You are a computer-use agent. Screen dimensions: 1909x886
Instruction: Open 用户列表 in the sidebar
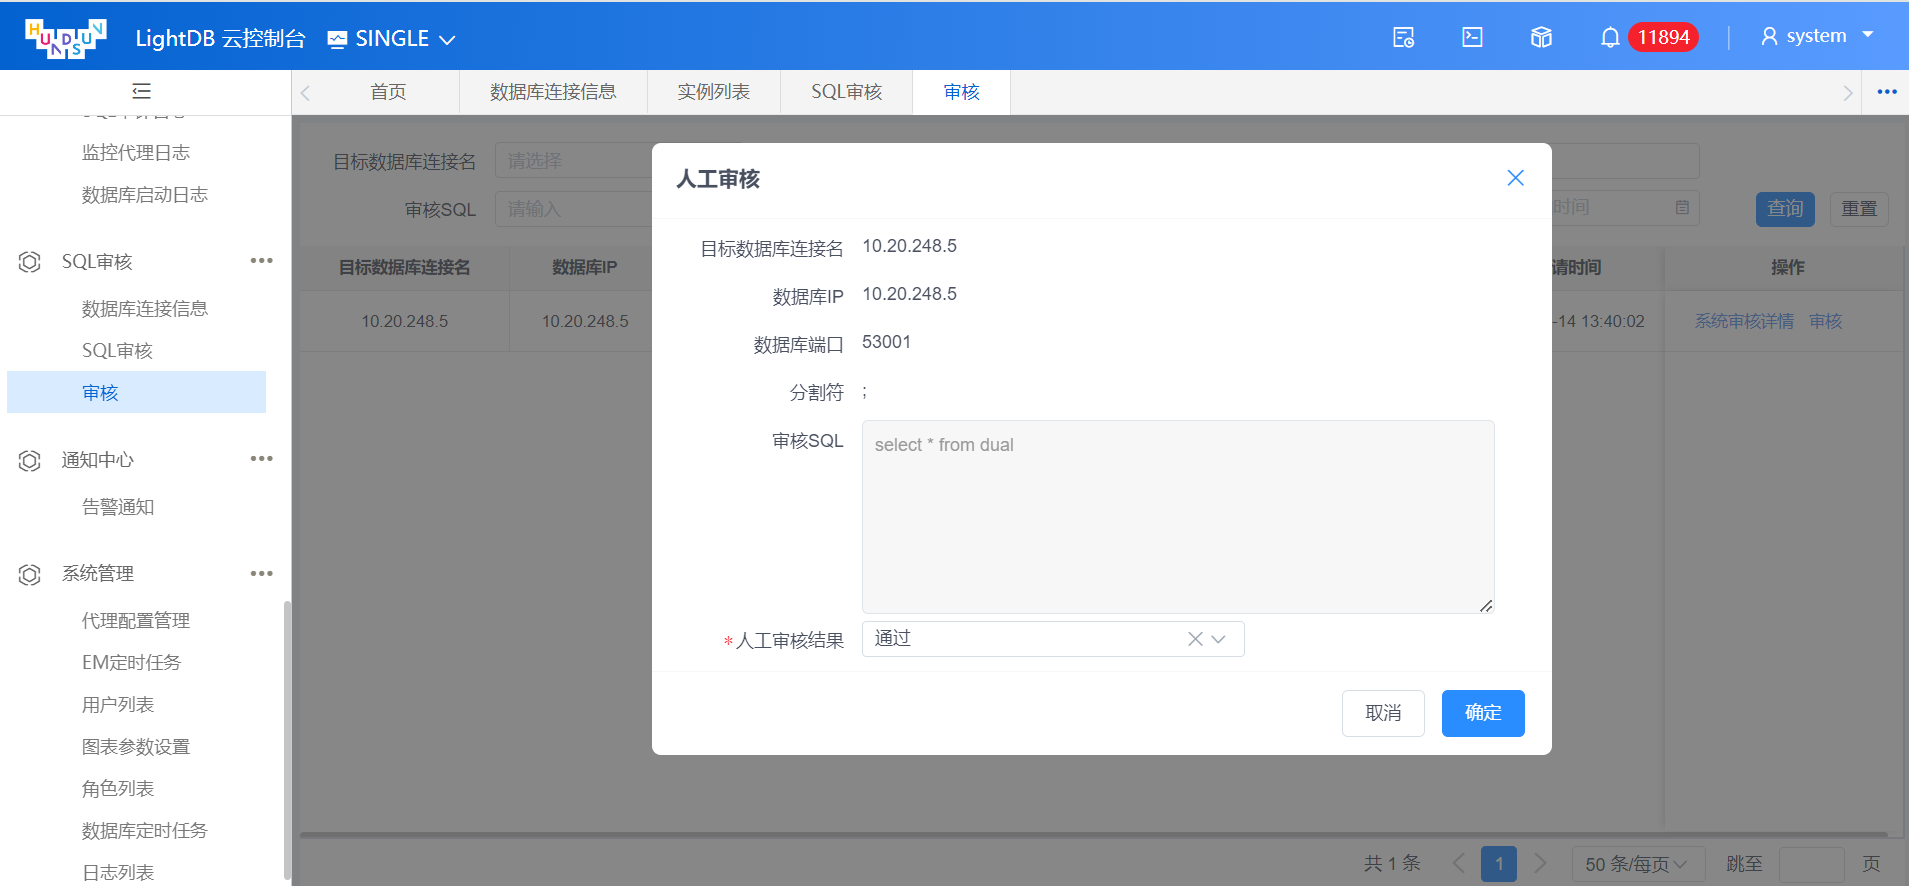[x=118, y=705]
